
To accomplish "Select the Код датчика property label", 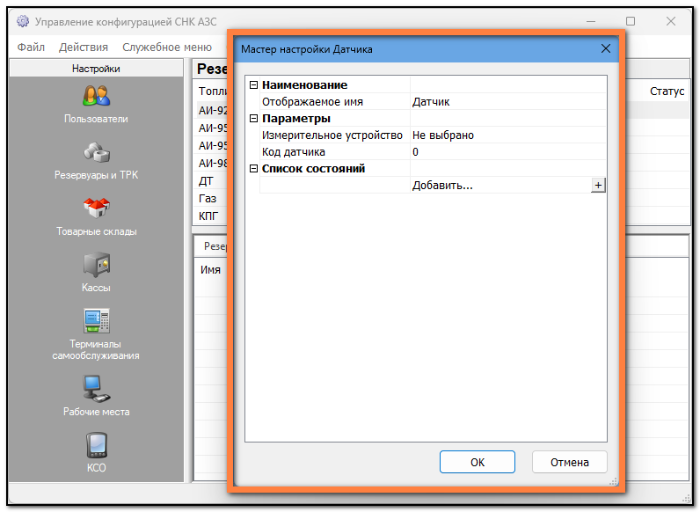I will tap(293, 152).
